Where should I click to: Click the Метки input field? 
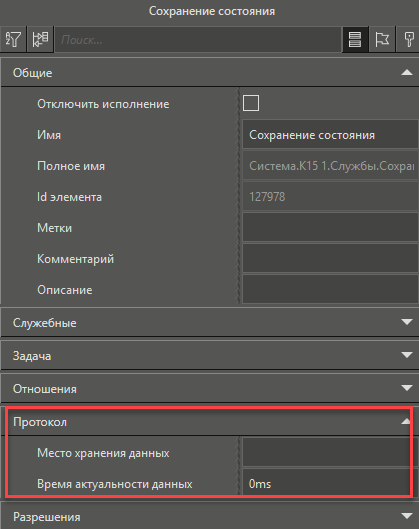[x=330, y=228]
